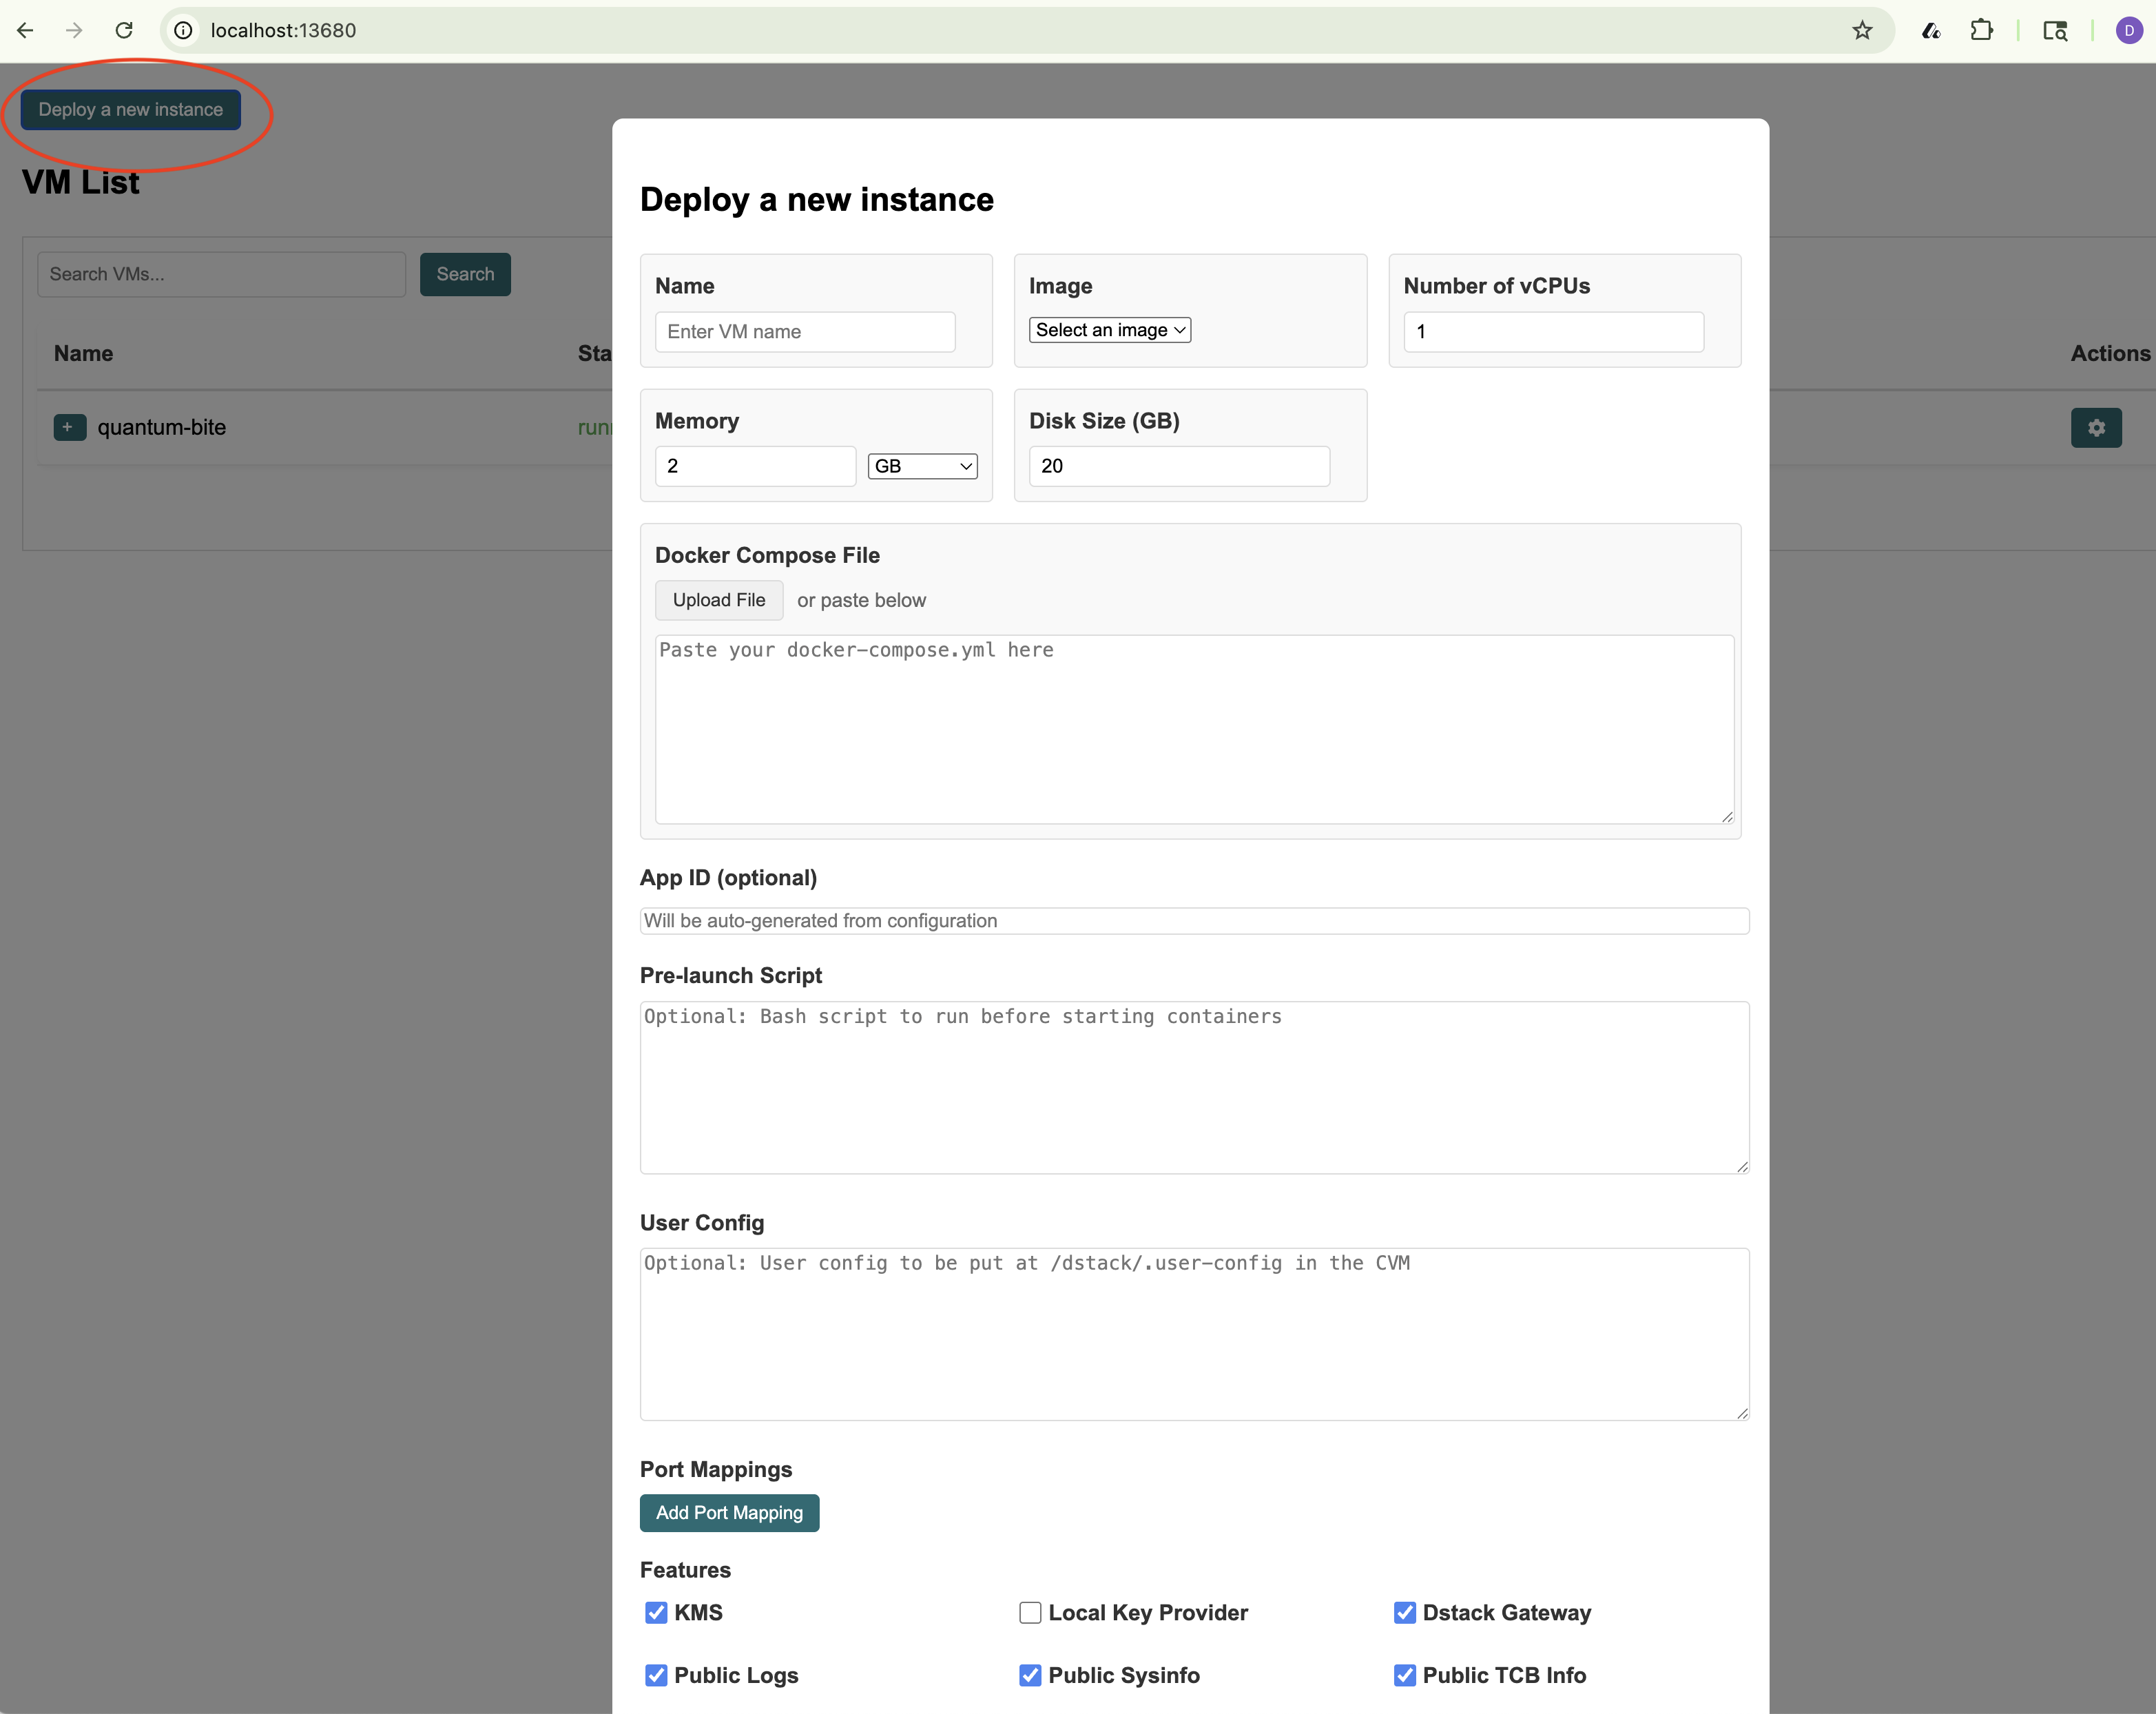Viewport: 2156px width, 1714px height.
Task: Open the tab search icon near the profile
Action: tap(2055, 30)
